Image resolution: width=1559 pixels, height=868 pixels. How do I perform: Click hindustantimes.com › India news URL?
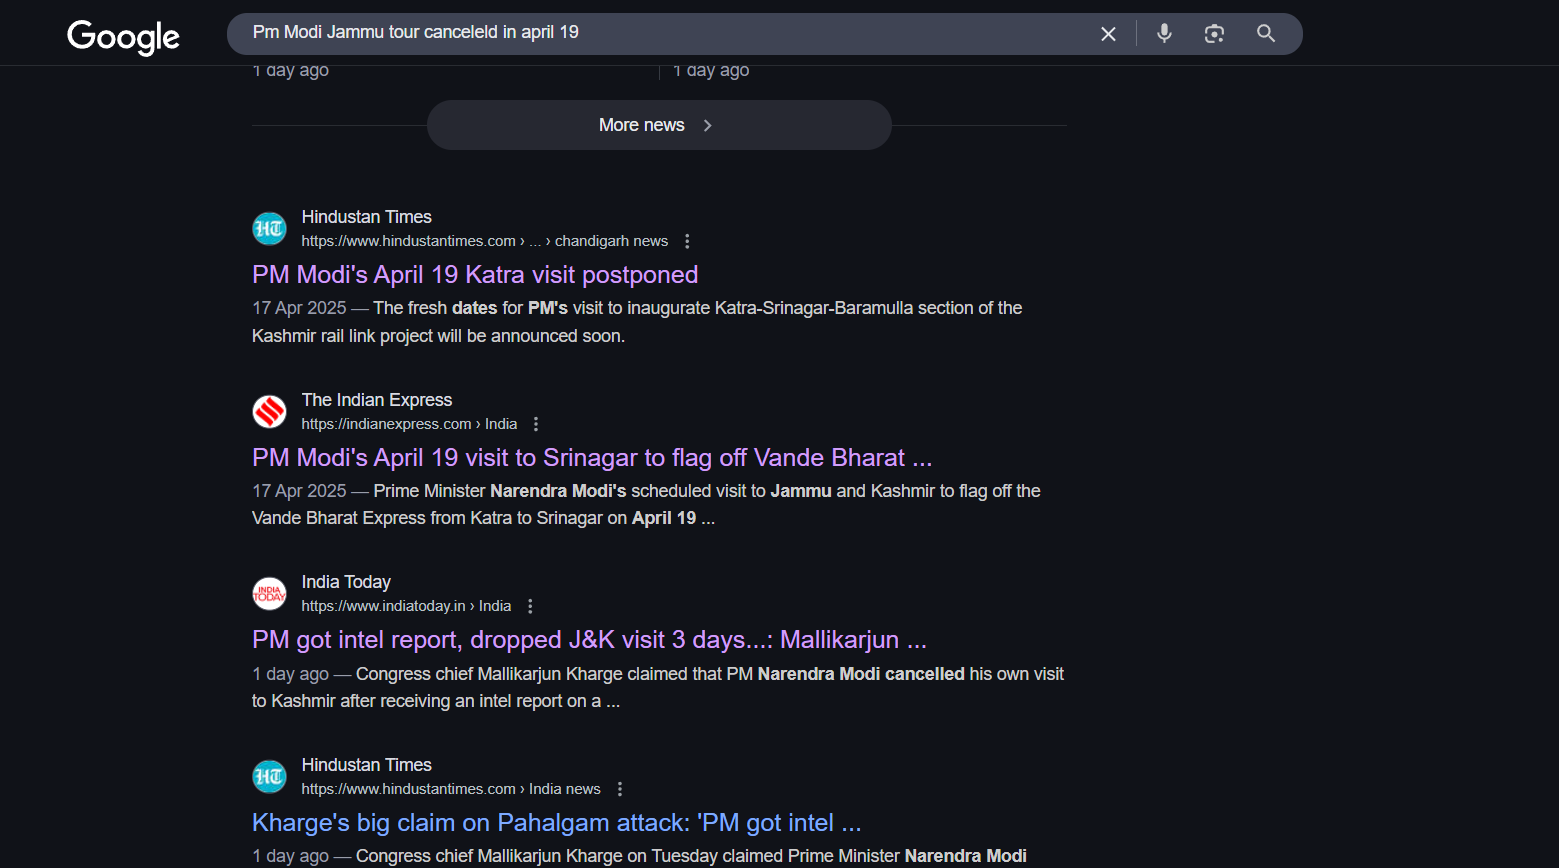click(x=451, y=789)
